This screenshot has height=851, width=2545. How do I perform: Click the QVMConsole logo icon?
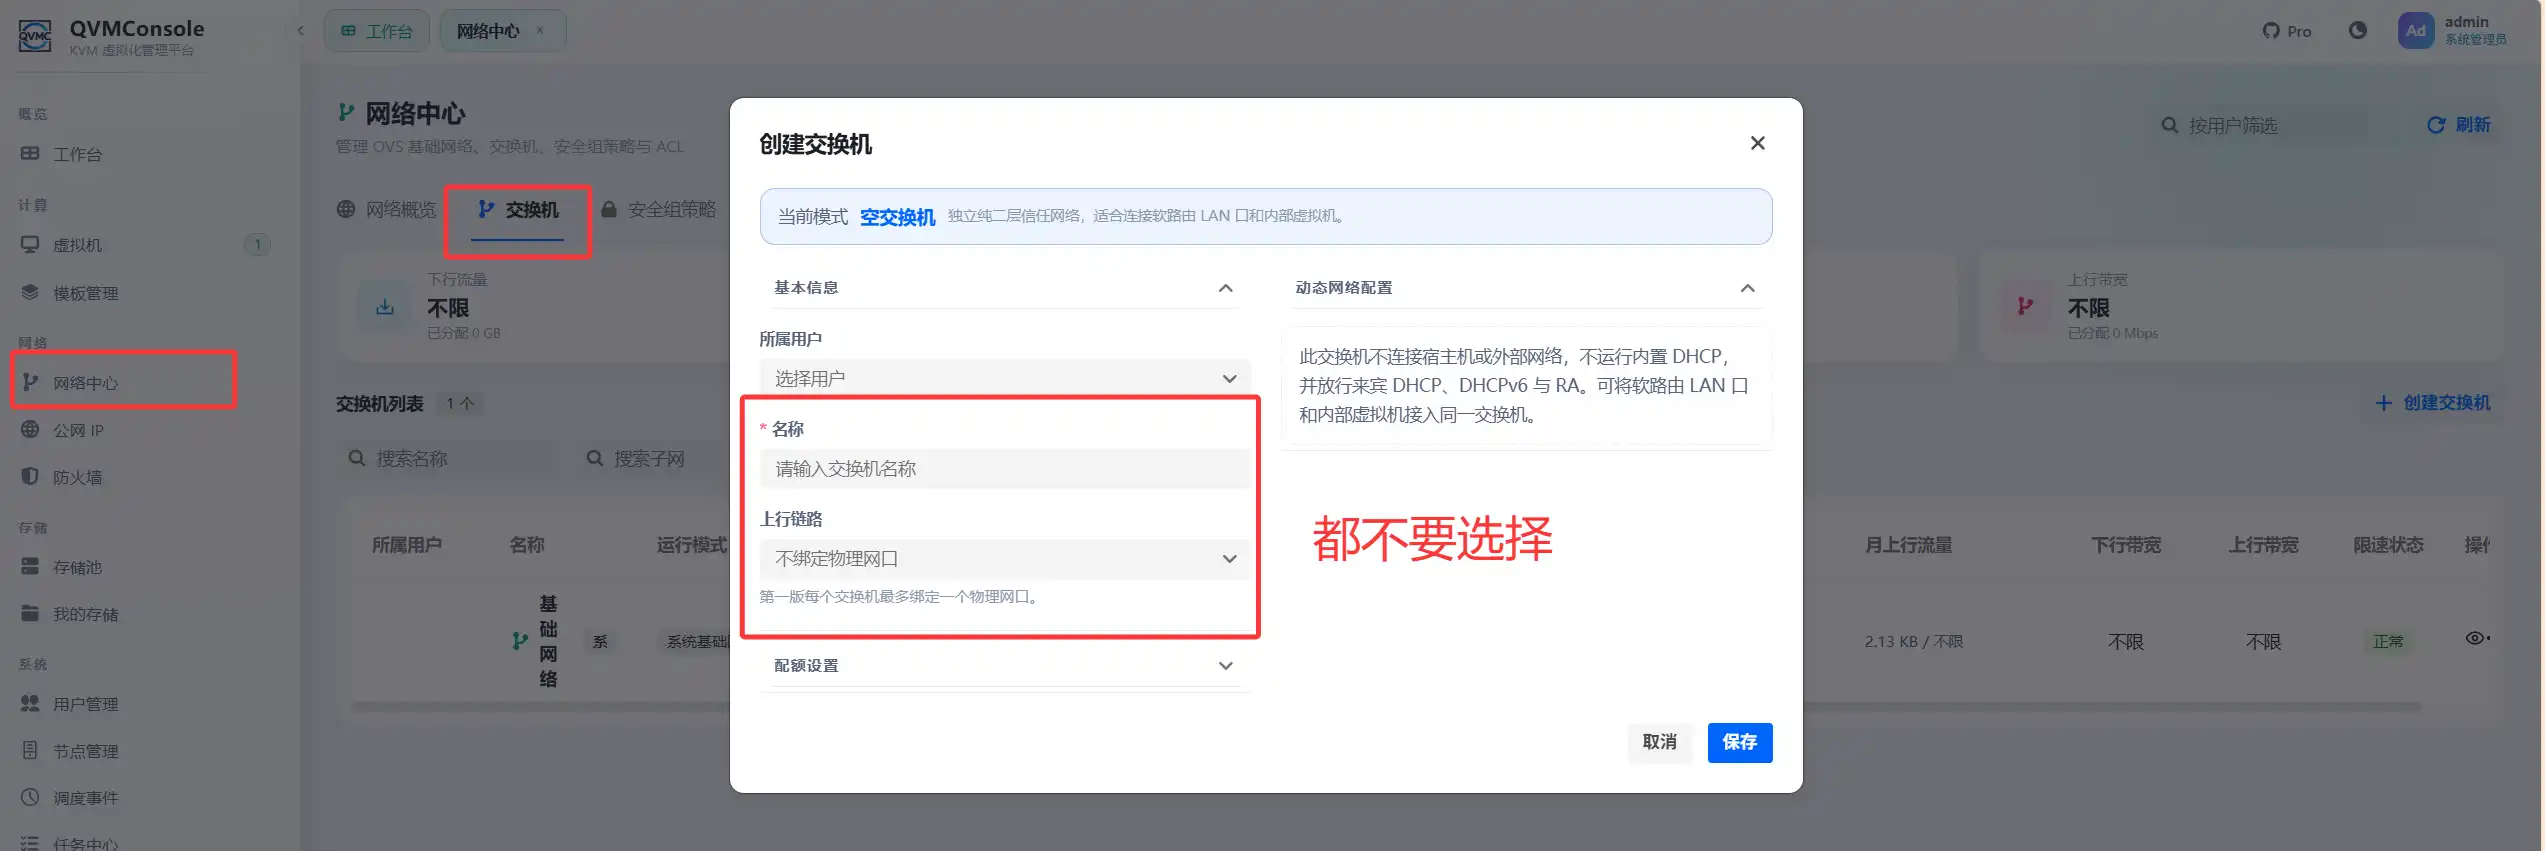(35, 36)
